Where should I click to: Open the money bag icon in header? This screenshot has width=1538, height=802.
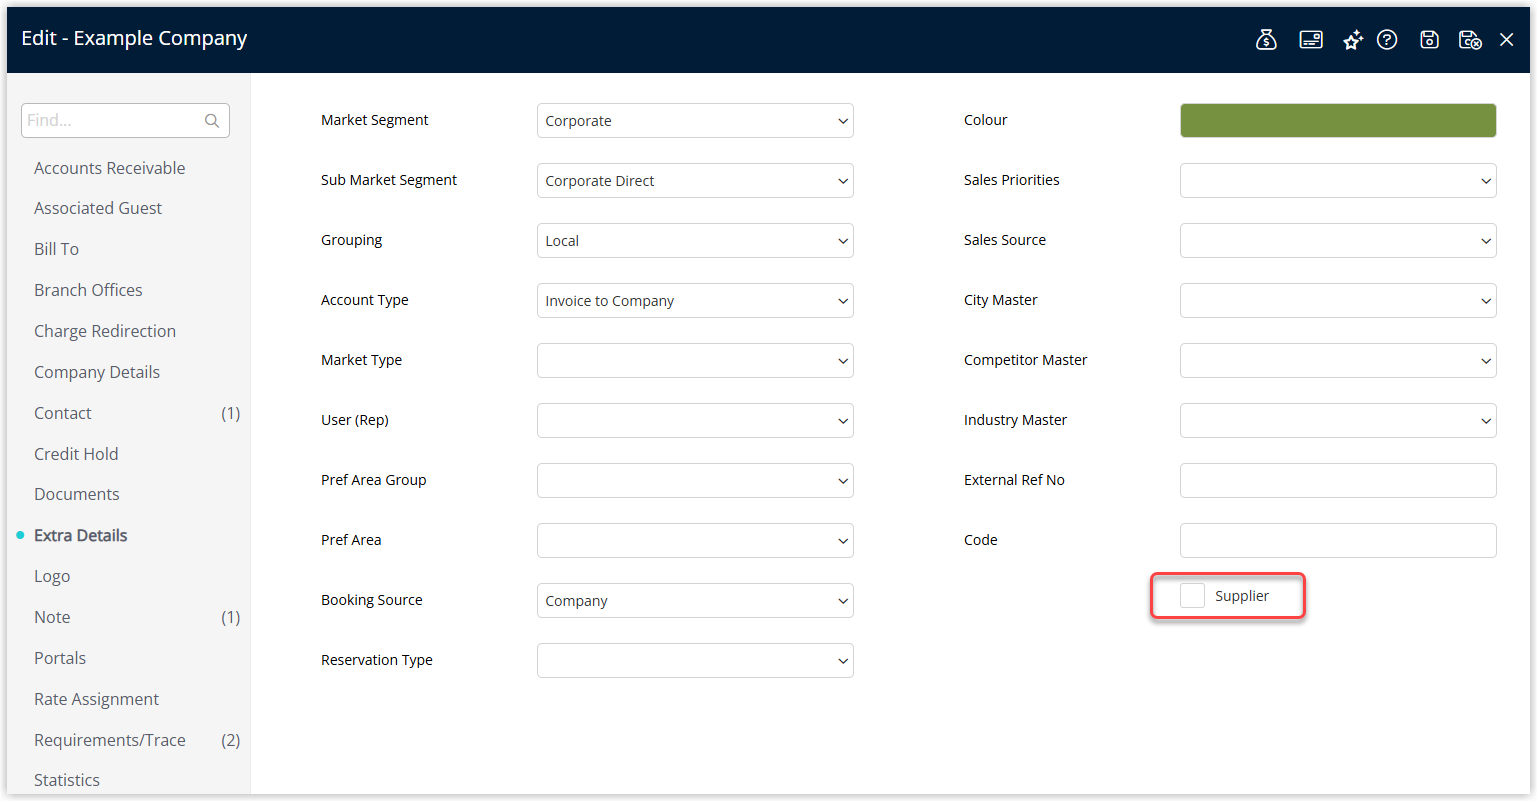[1266, 40]
